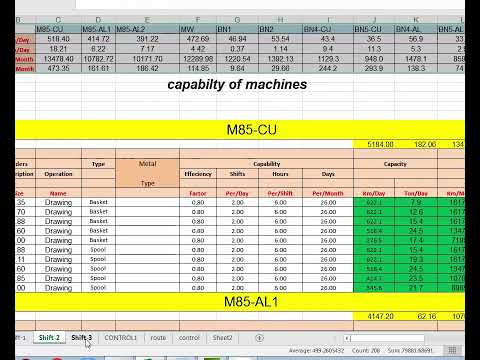Select column D header
The width and height of the screenshot is (480, 360).
98,20
